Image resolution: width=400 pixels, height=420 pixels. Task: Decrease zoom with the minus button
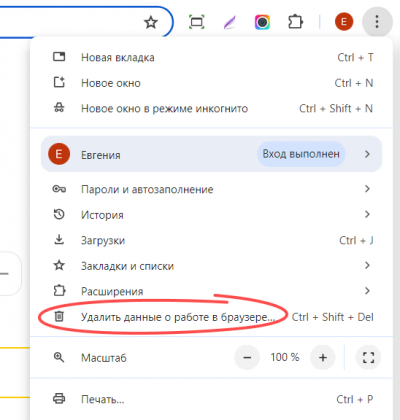pyautogui.click(x=247, y=358)
